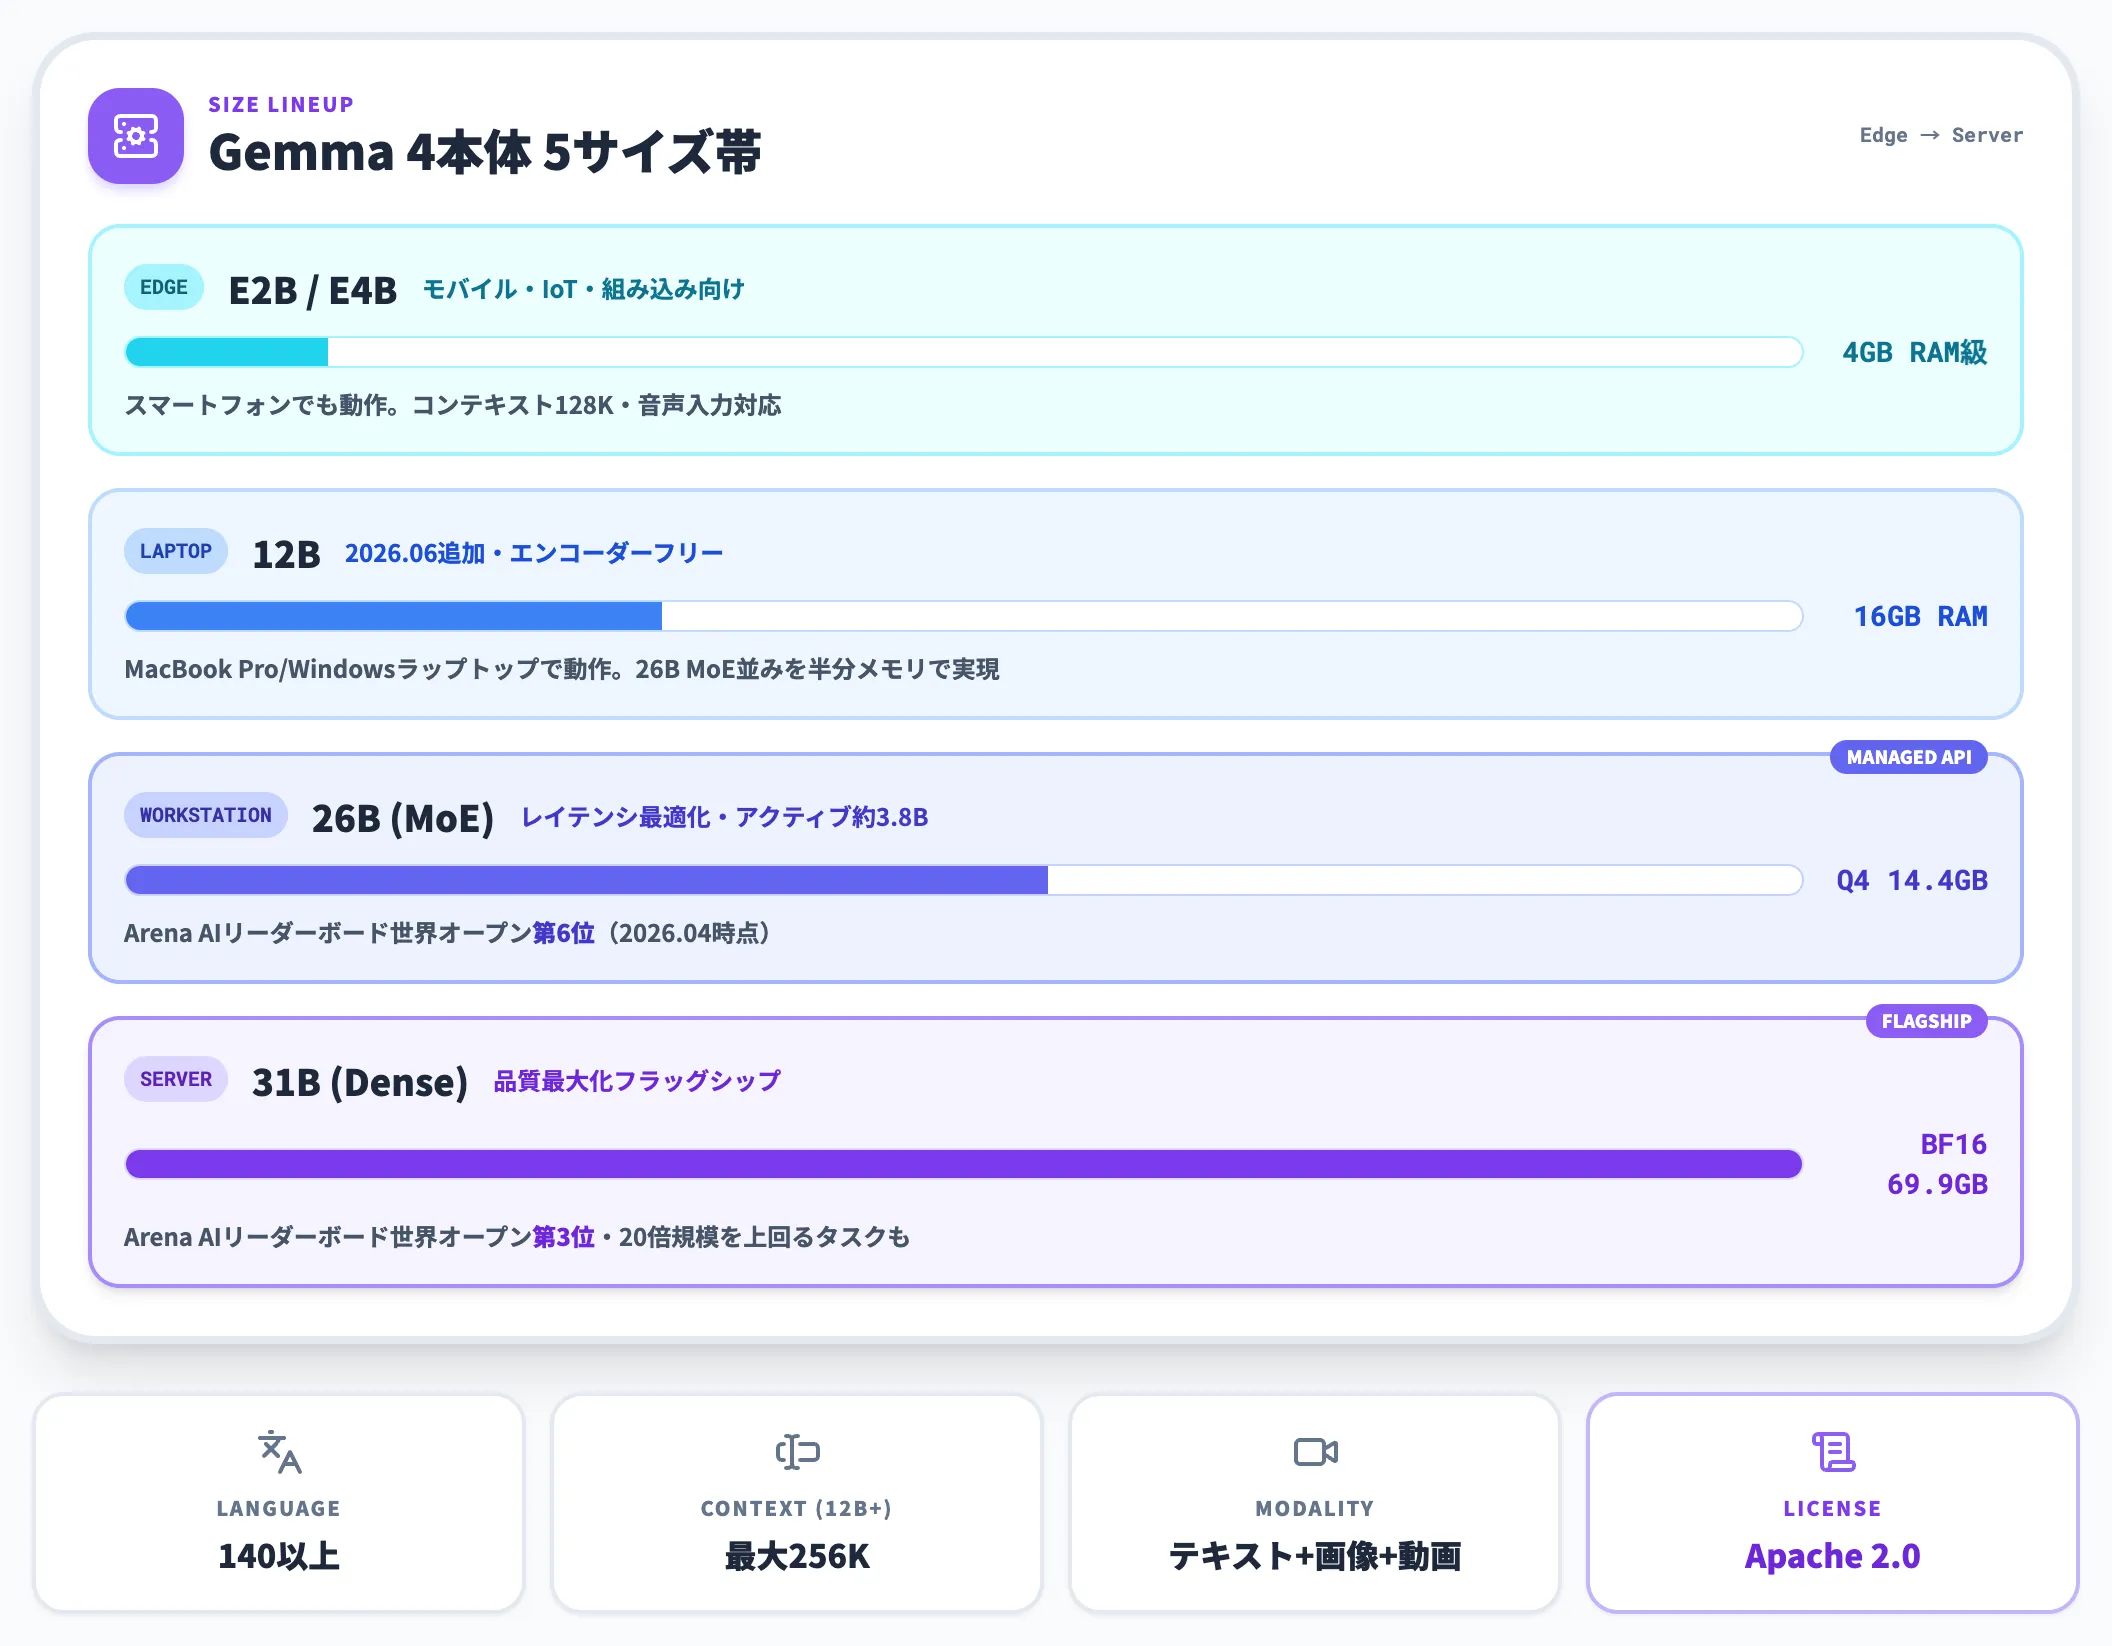Click the 第6位 highlighted ranking text
2112x1646 pixels.
click(x=563, y=933)
